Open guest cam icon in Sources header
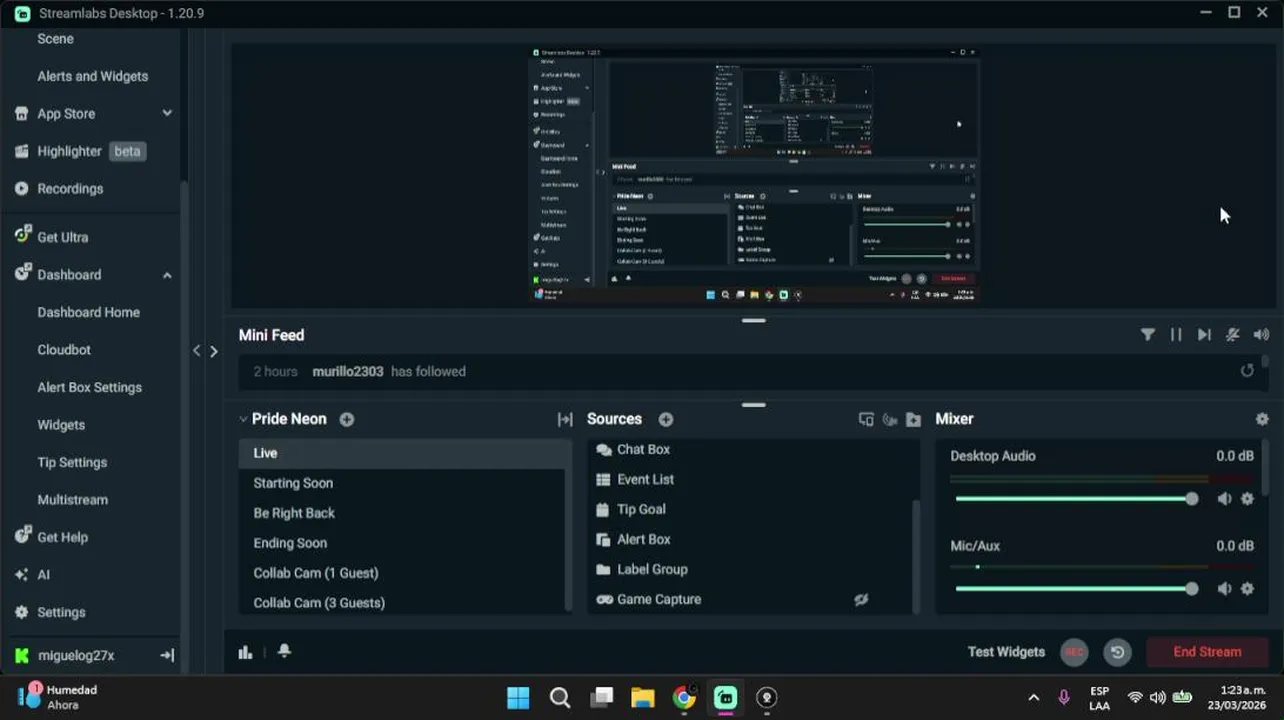 [890, 420]
